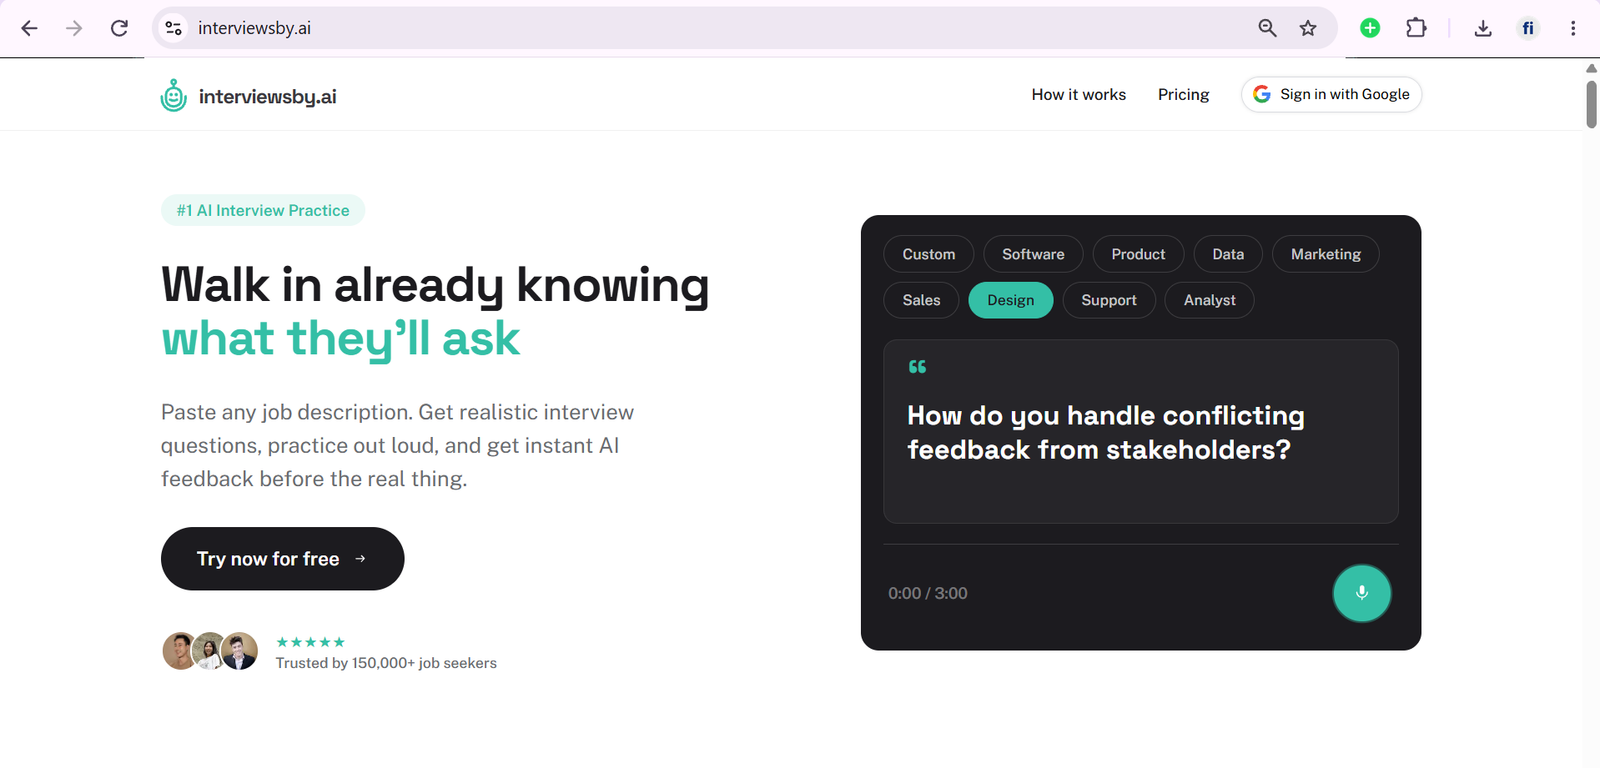Click the browser forward arrow
The height and width of the screenshot is (768, 1600).
click(74, 28)
